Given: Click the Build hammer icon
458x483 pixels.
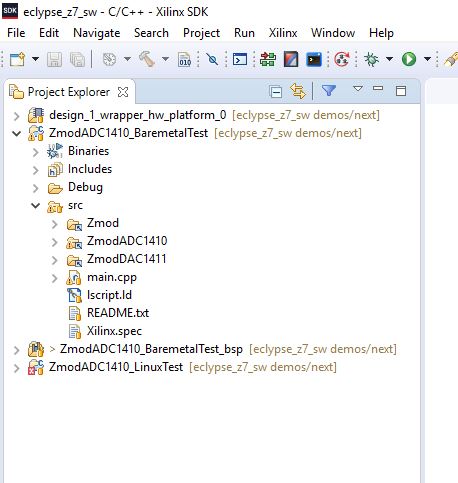Looking at the screenshot, I should 147,59.
